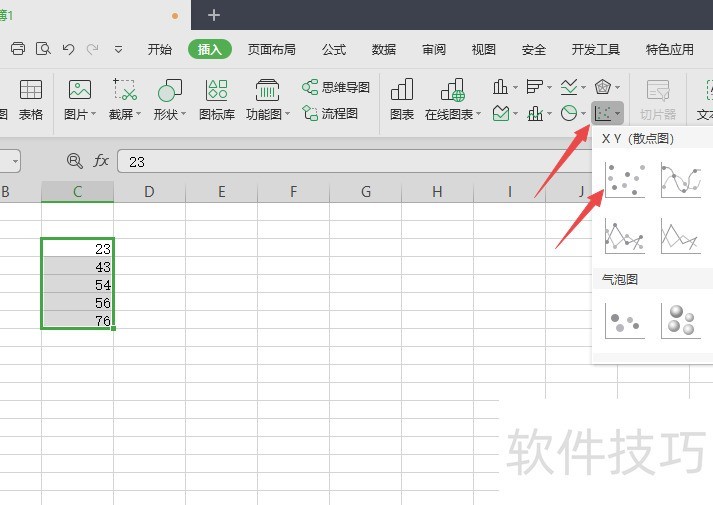Click the 图表 chart button

tap(402, 100)
